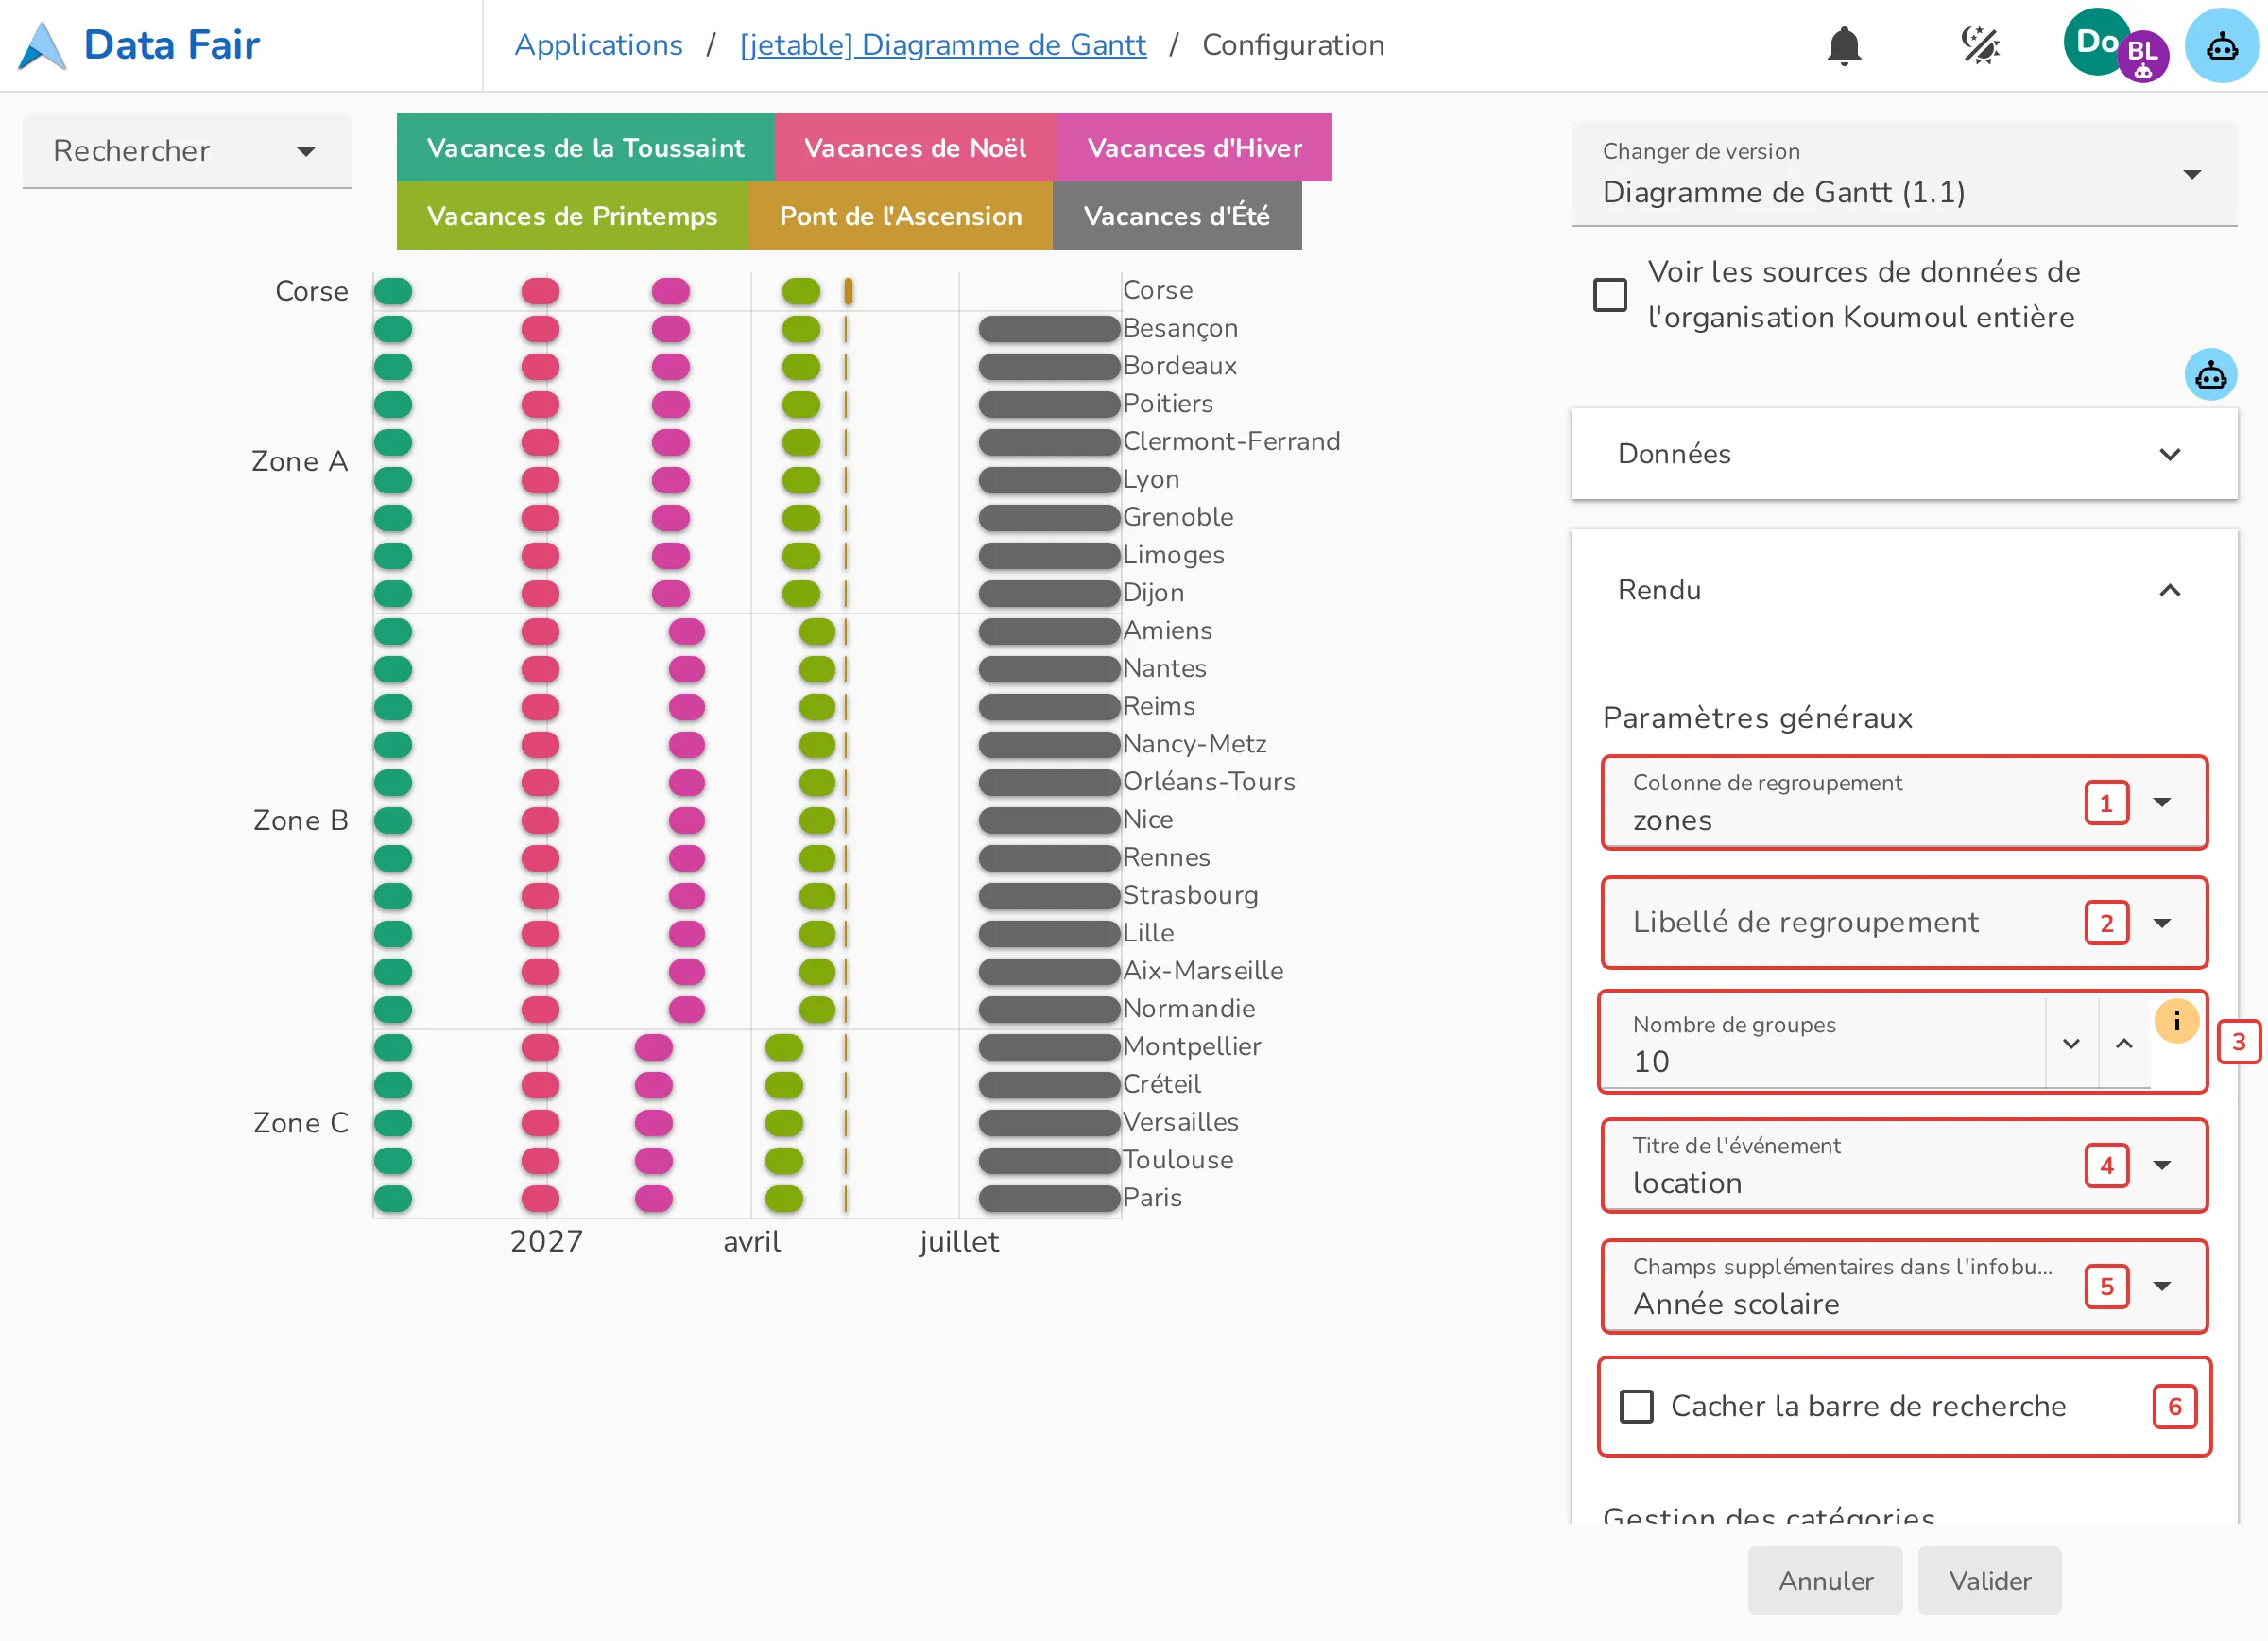Viewport: 2268px width, 1641px height.
Task: Select Vacances de Printemps legend chip
Action: (x=572, y=216)
